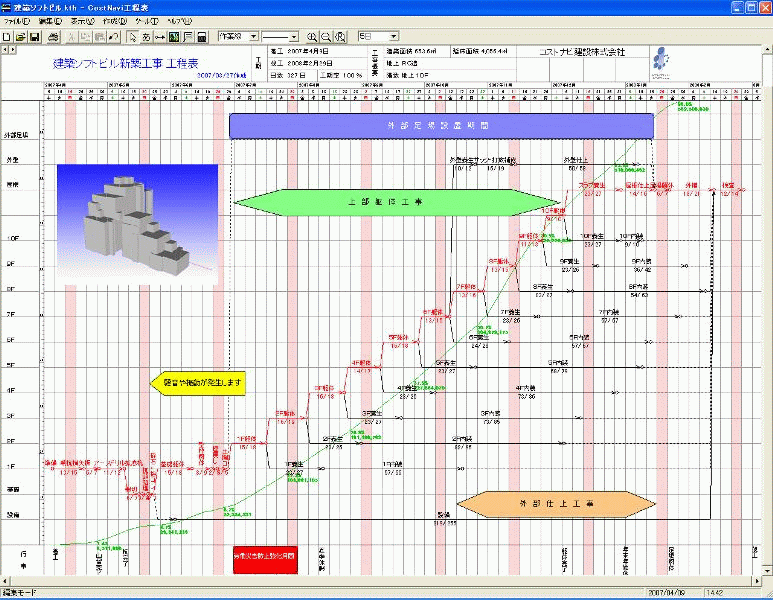Save the schedule with the floppy disk icon
Screen dimensions: 773x600
(x=34, y=37)
